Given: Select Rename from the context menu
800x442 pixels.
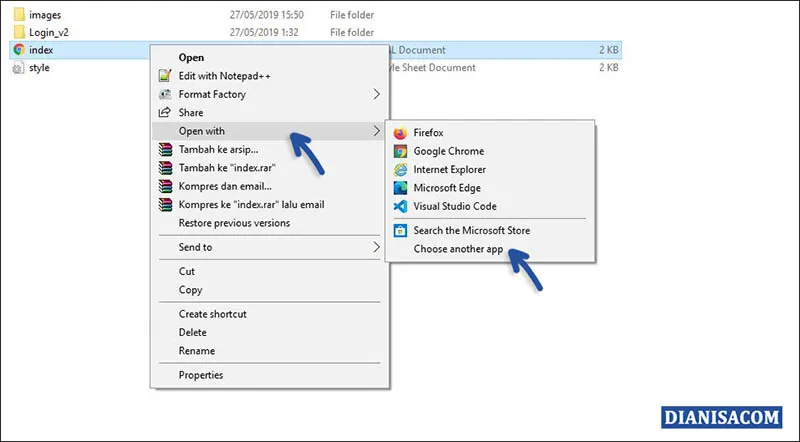Looking at the screenshot, I should 270,351.
